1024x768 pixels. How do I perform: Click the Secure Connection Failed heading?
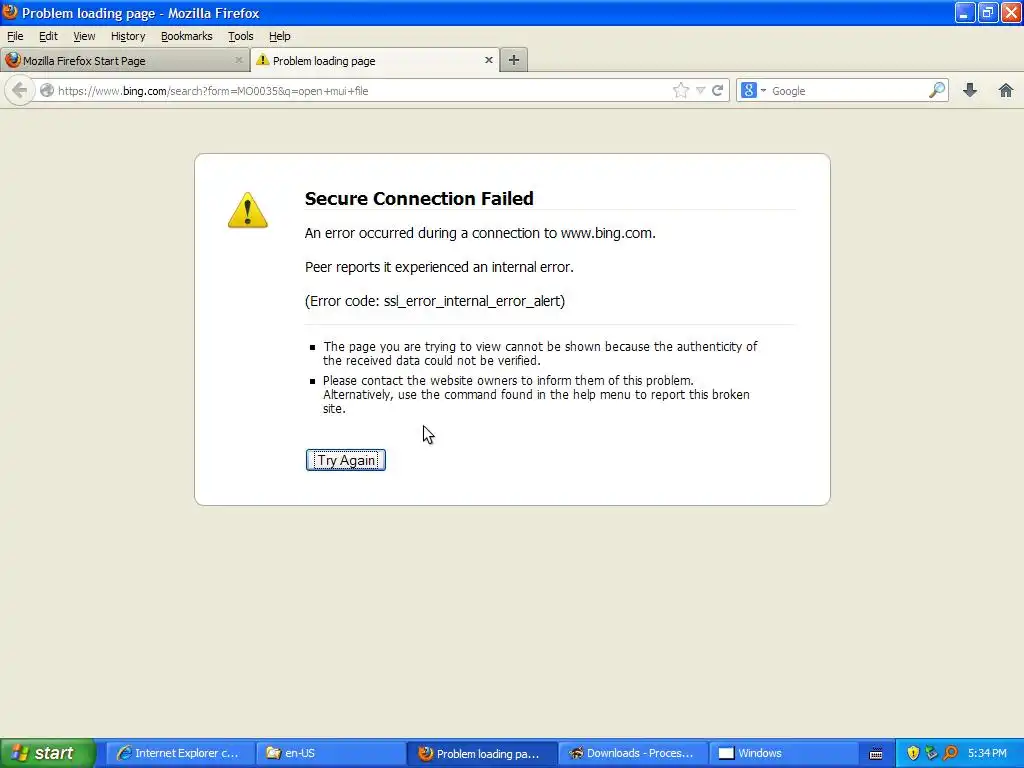[x=419, y=199]
